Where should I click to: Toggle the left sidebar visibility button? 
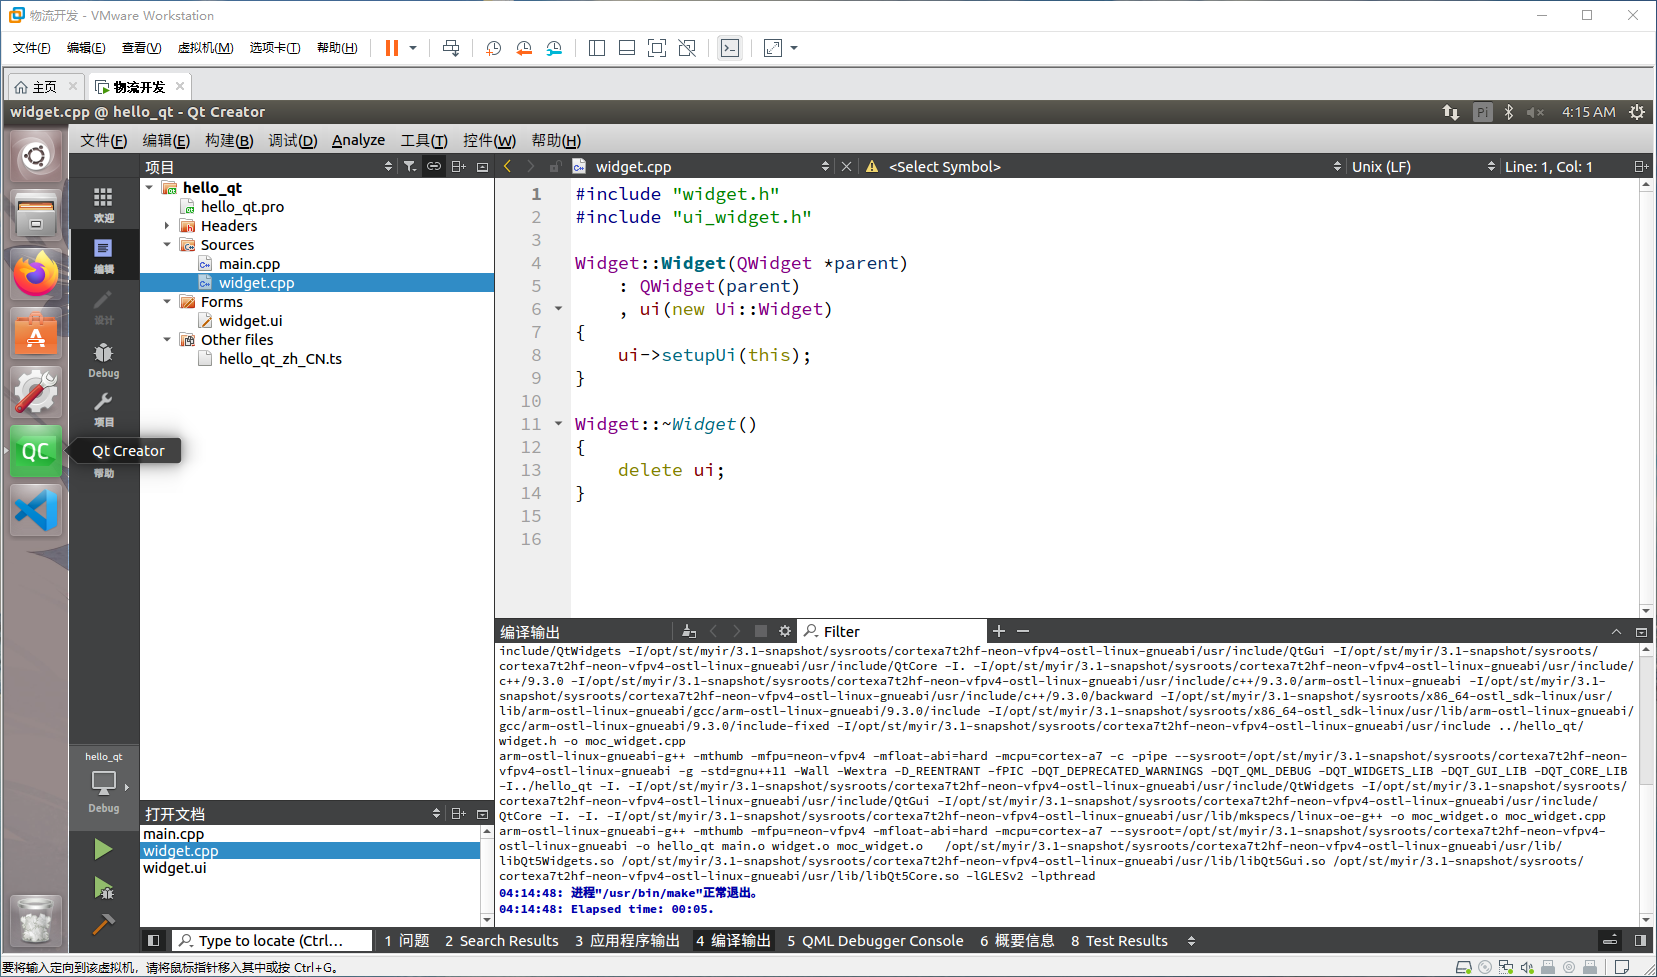153,940
